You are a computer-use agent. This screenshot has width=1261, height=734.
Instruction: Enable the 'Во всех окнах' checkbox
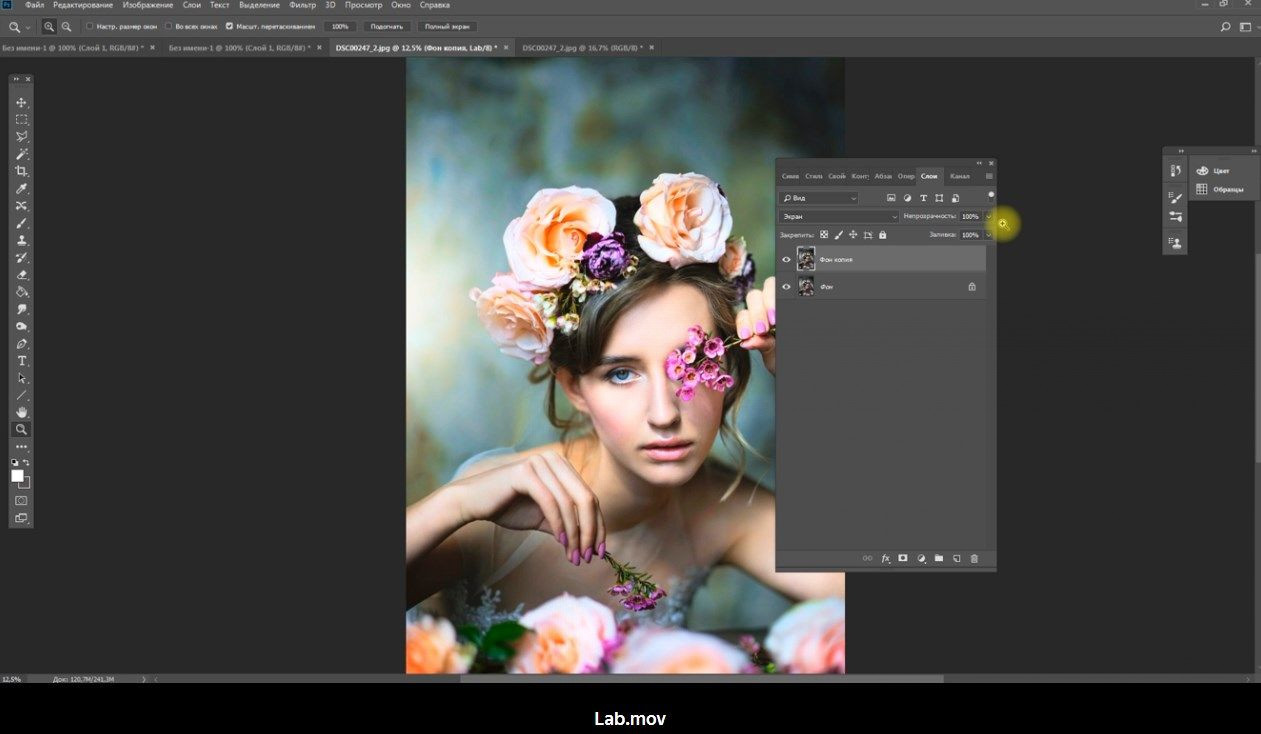pyautogui.click(x=168, y=26)
